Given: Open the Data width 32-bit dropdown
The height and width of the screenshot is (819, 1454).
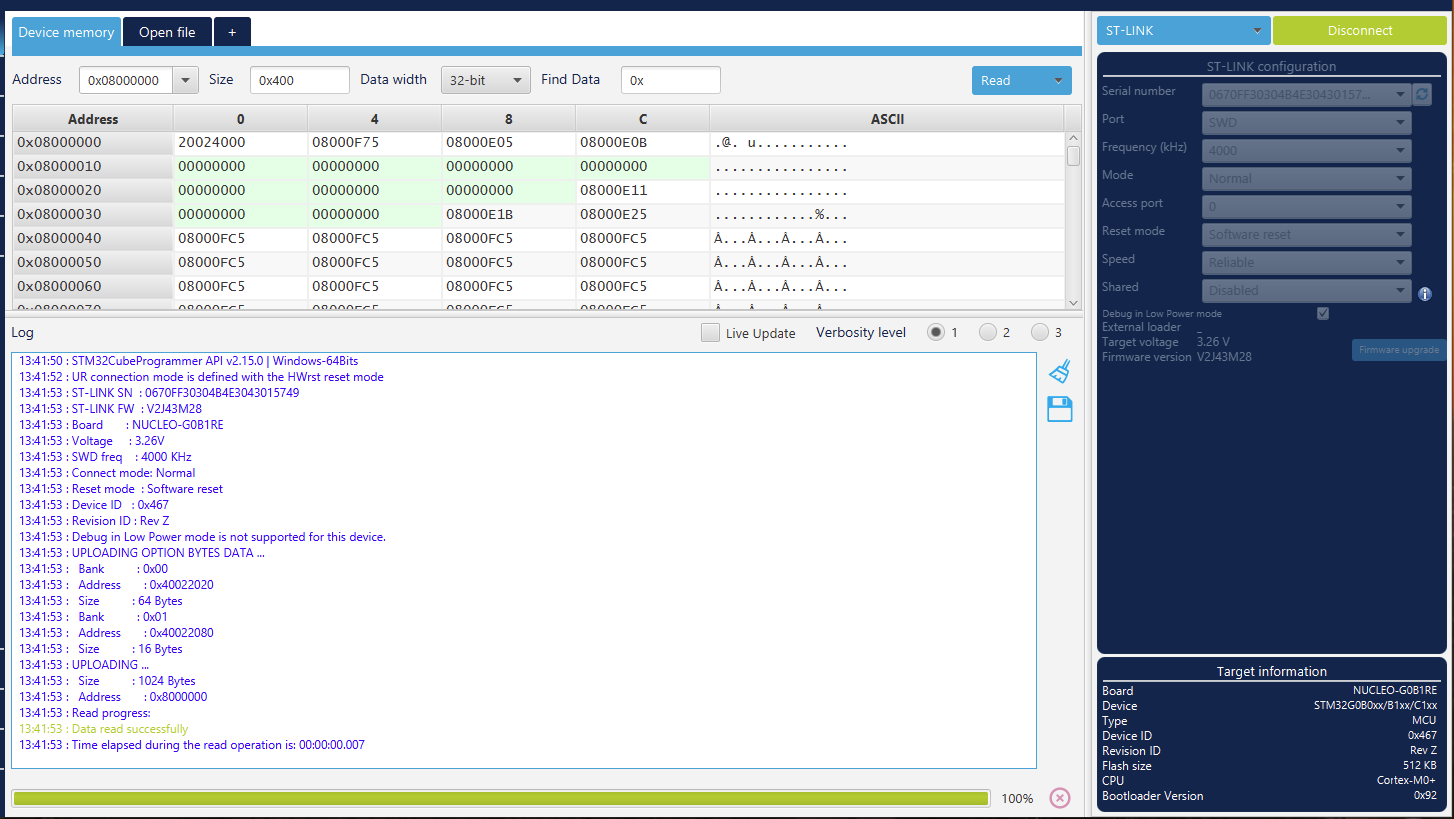Looking at the screenshot, I should pyautogui.click(x=485, y=80).
